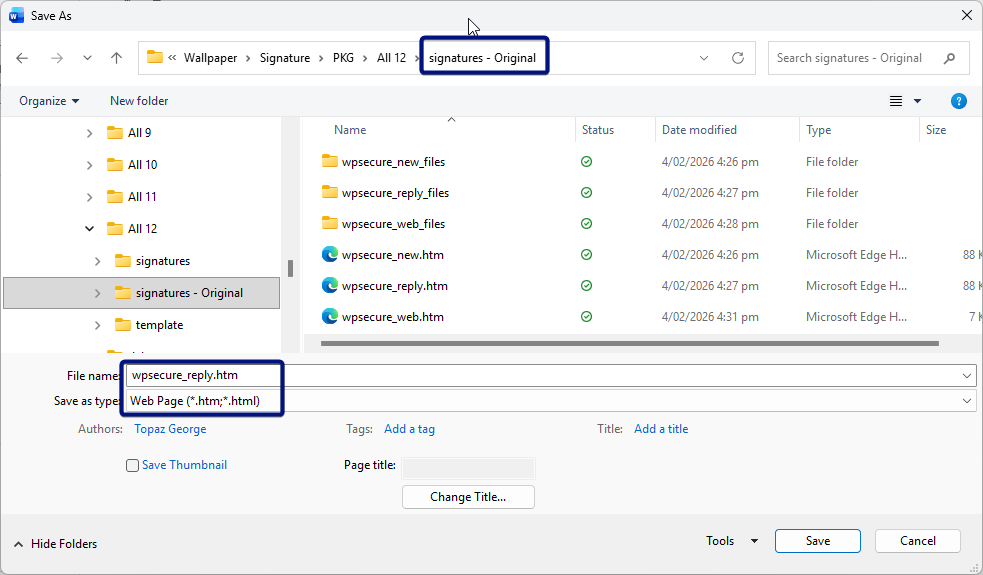Click the Add a tag link
Screen dimensions: 983x575
point(409,429)
